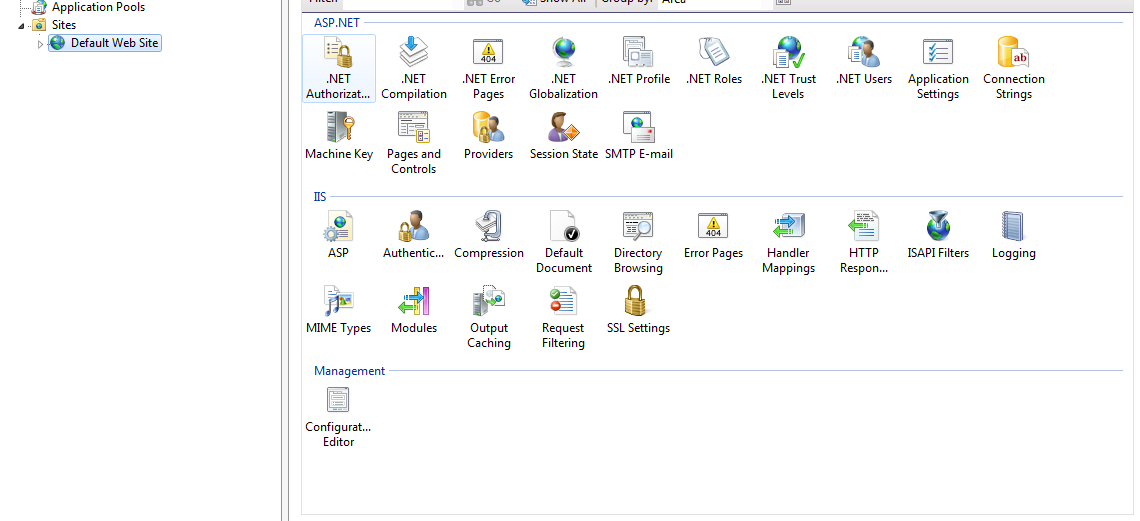This screenshot has height=521, width=1140.
Task: Open Error Pages in the IIS group
Action: tap(713, 235)
